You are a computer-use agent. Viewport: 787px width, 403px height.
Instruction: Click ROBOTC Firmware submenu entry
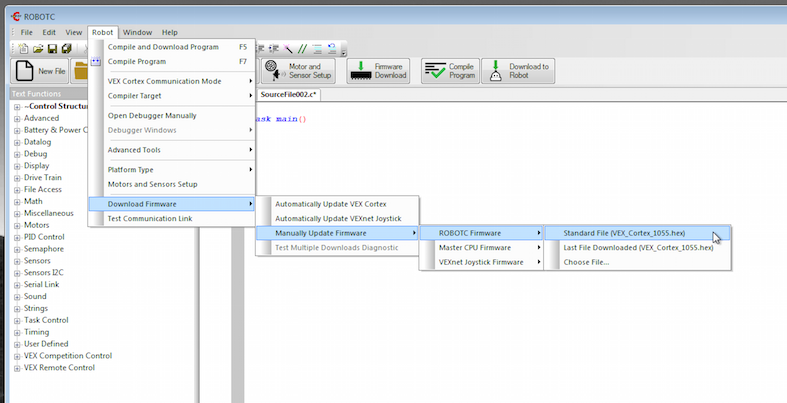tap(481, 233)
